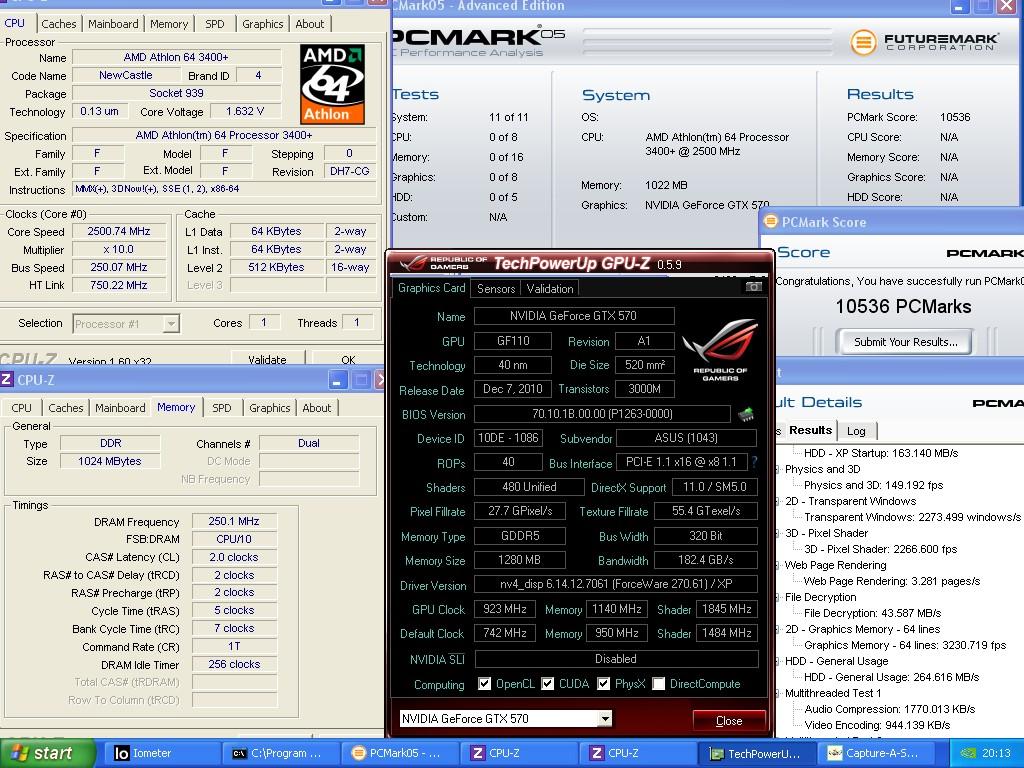
Task: Expand the File Decryption tree node
Action: coord(778,597)
